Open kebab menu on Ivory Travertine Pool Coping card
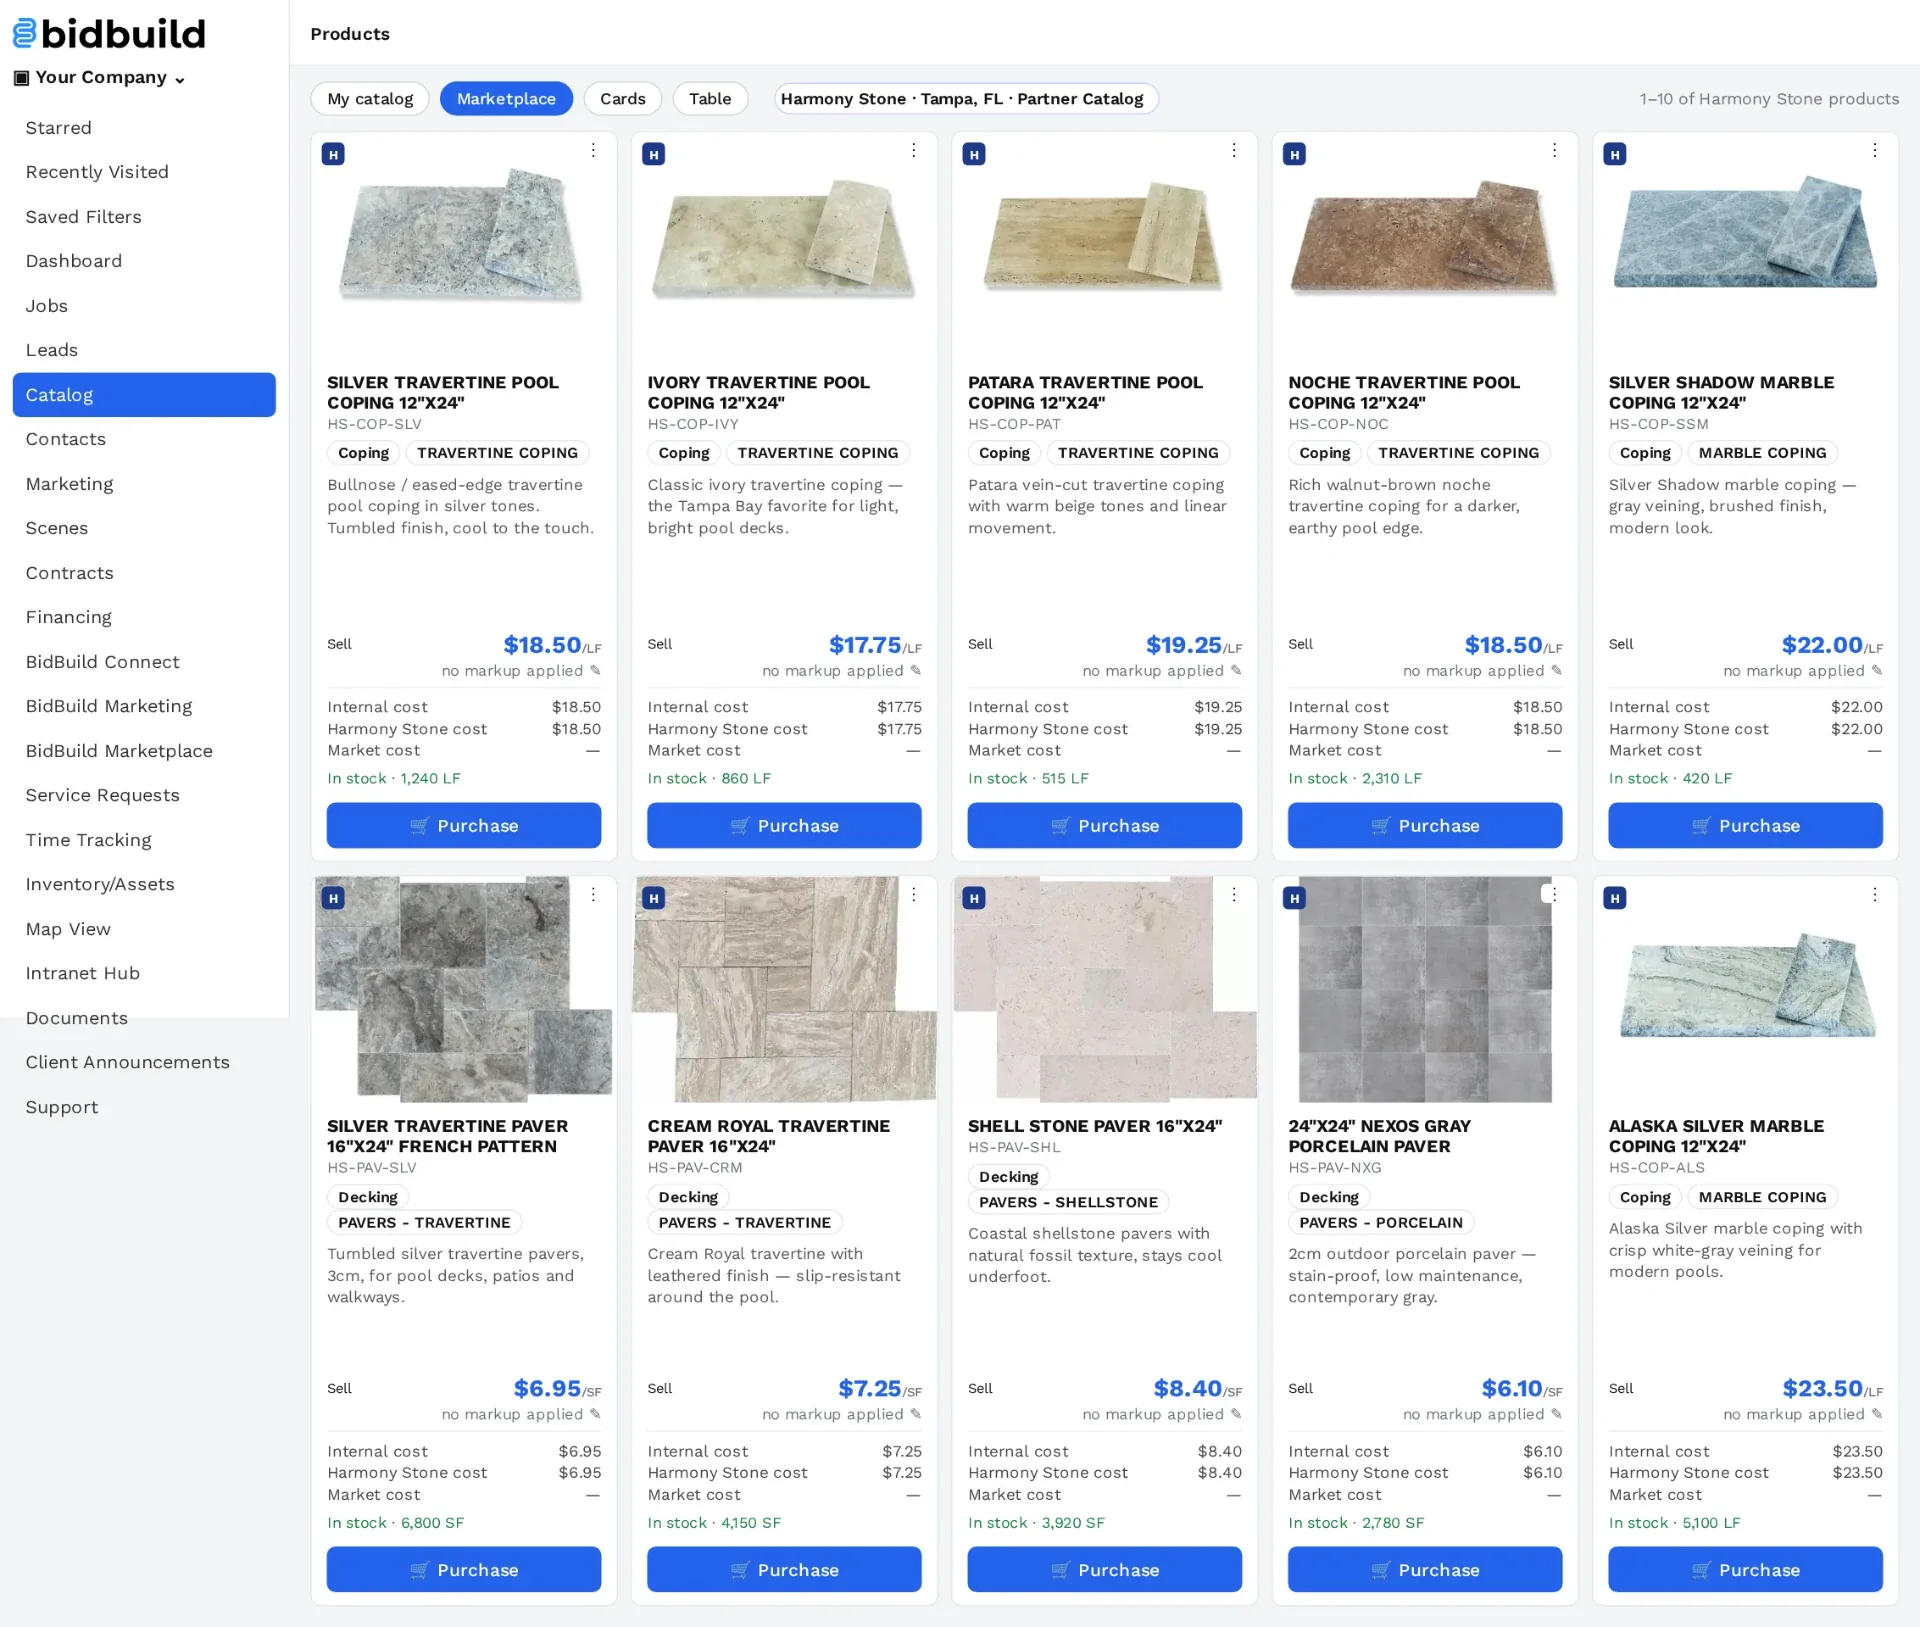This screenshot has height=1627, width=1920. coord(913,150)
